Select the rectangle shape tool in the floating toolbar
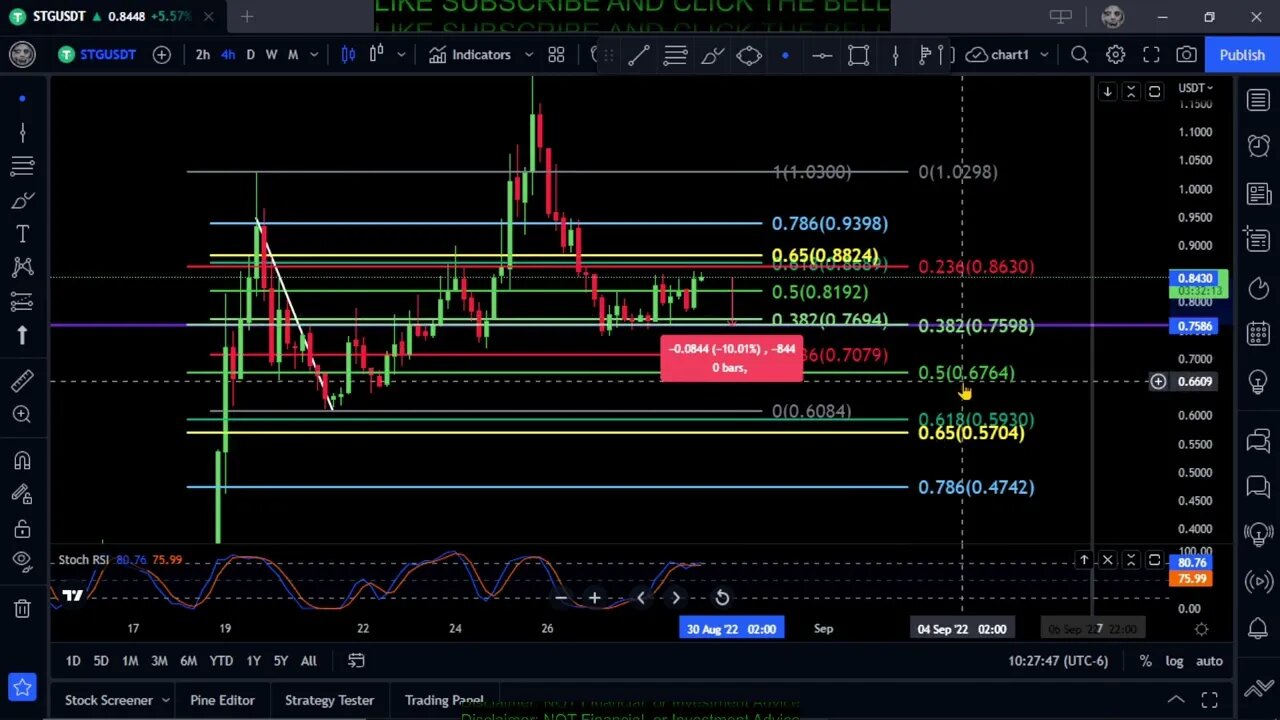The height and width of the screenshot is (720, 1280). click(858, 56)
